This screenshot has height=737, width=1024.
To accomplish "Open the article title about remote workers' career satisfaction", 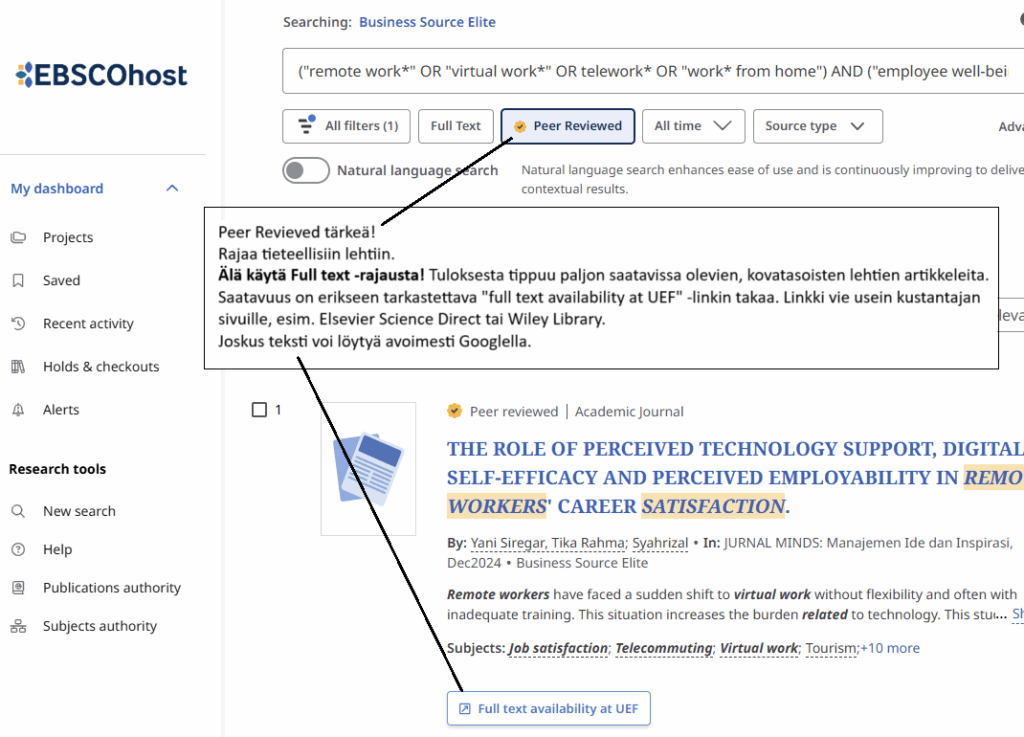I will point(735,477).
